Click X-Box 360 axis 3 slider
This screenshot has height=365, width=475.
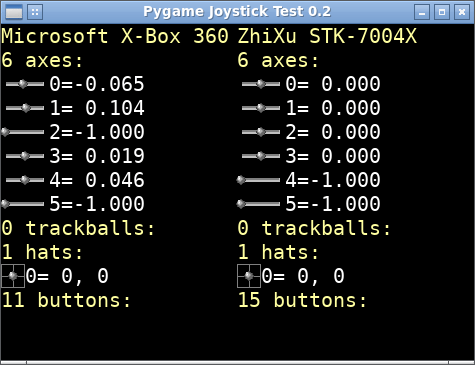(25, 156)
